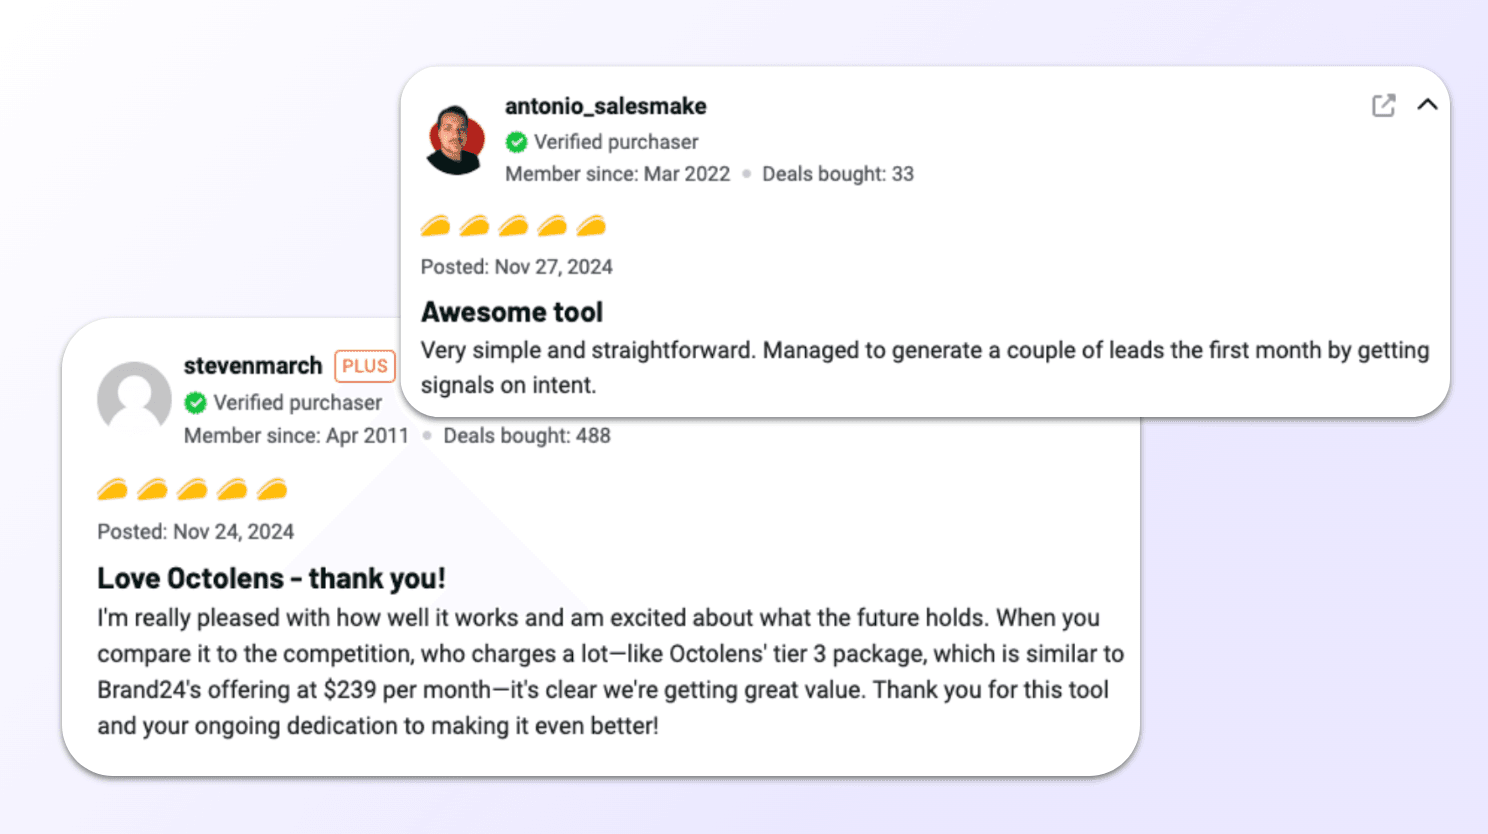The height and width of the screenshot is (834, 1488).
Task: Click the first taco rating icon on stevenmarch's review
Action: [111, 489]
